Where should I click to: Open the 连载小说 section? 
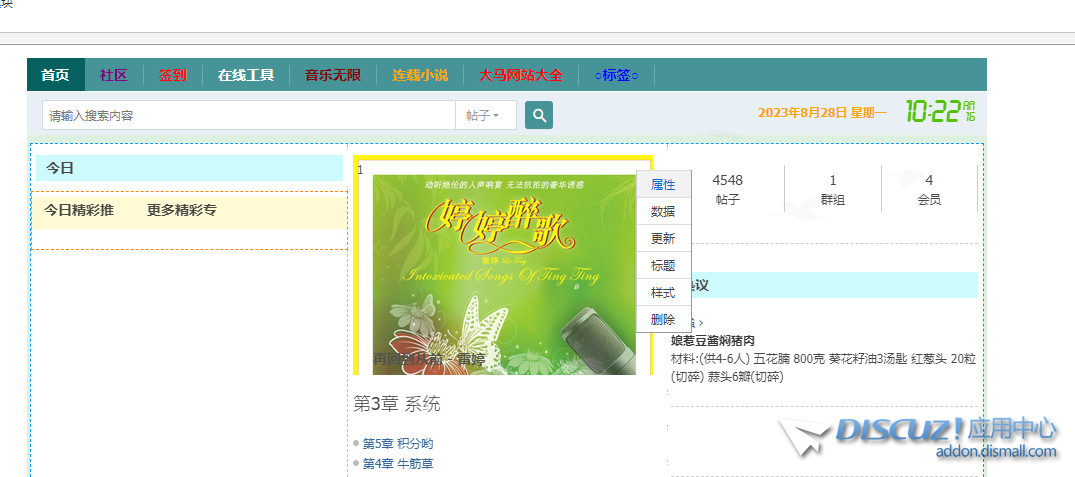[420, 75]
